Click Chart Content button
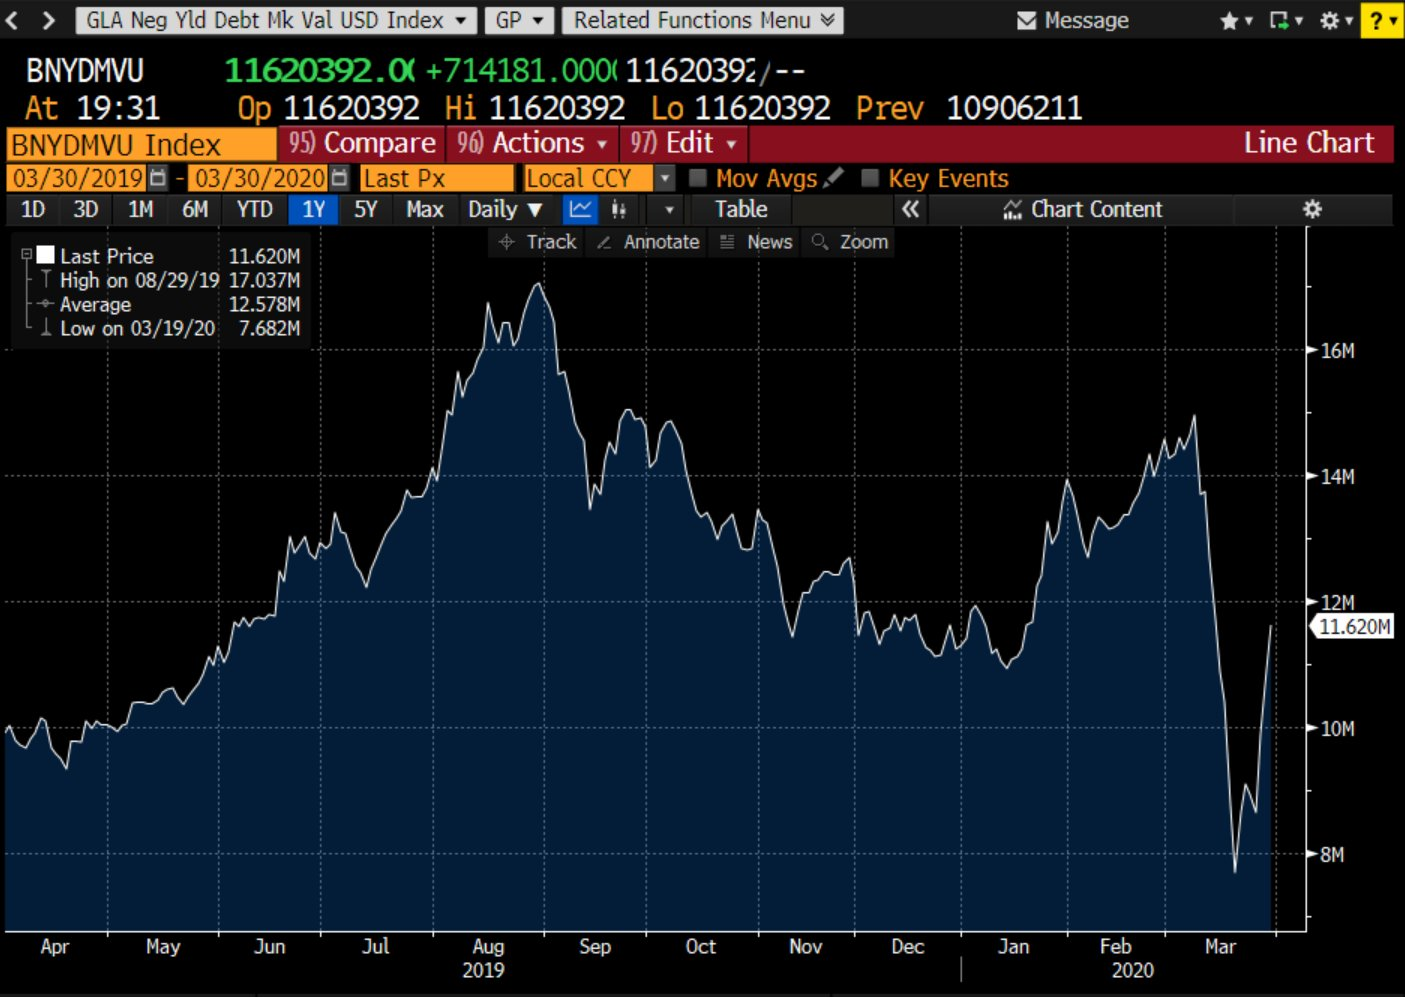Screen dimensions: 1405x997 coord(1083,209)
